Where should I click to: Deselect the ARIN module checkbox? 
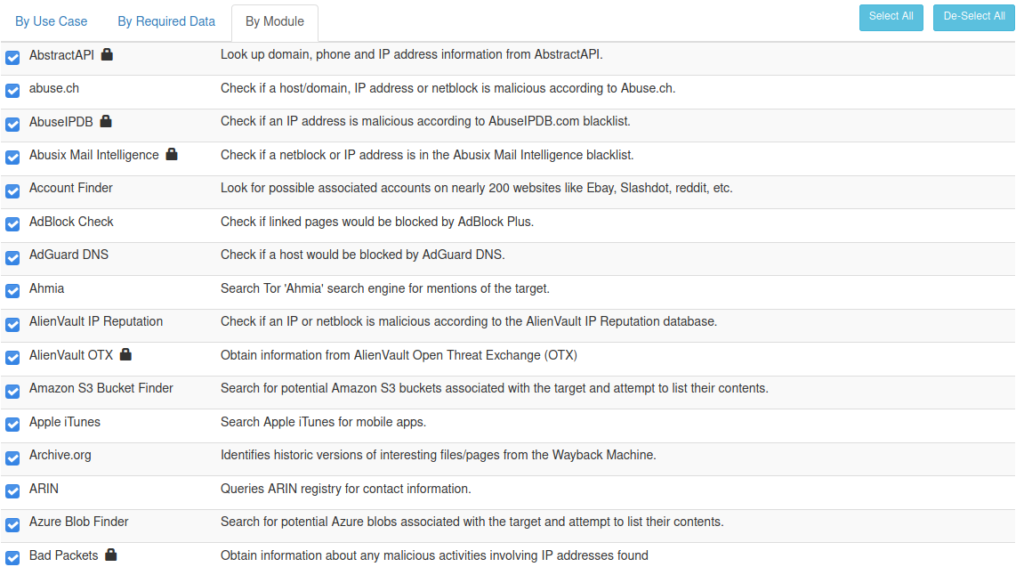[12, 491]
